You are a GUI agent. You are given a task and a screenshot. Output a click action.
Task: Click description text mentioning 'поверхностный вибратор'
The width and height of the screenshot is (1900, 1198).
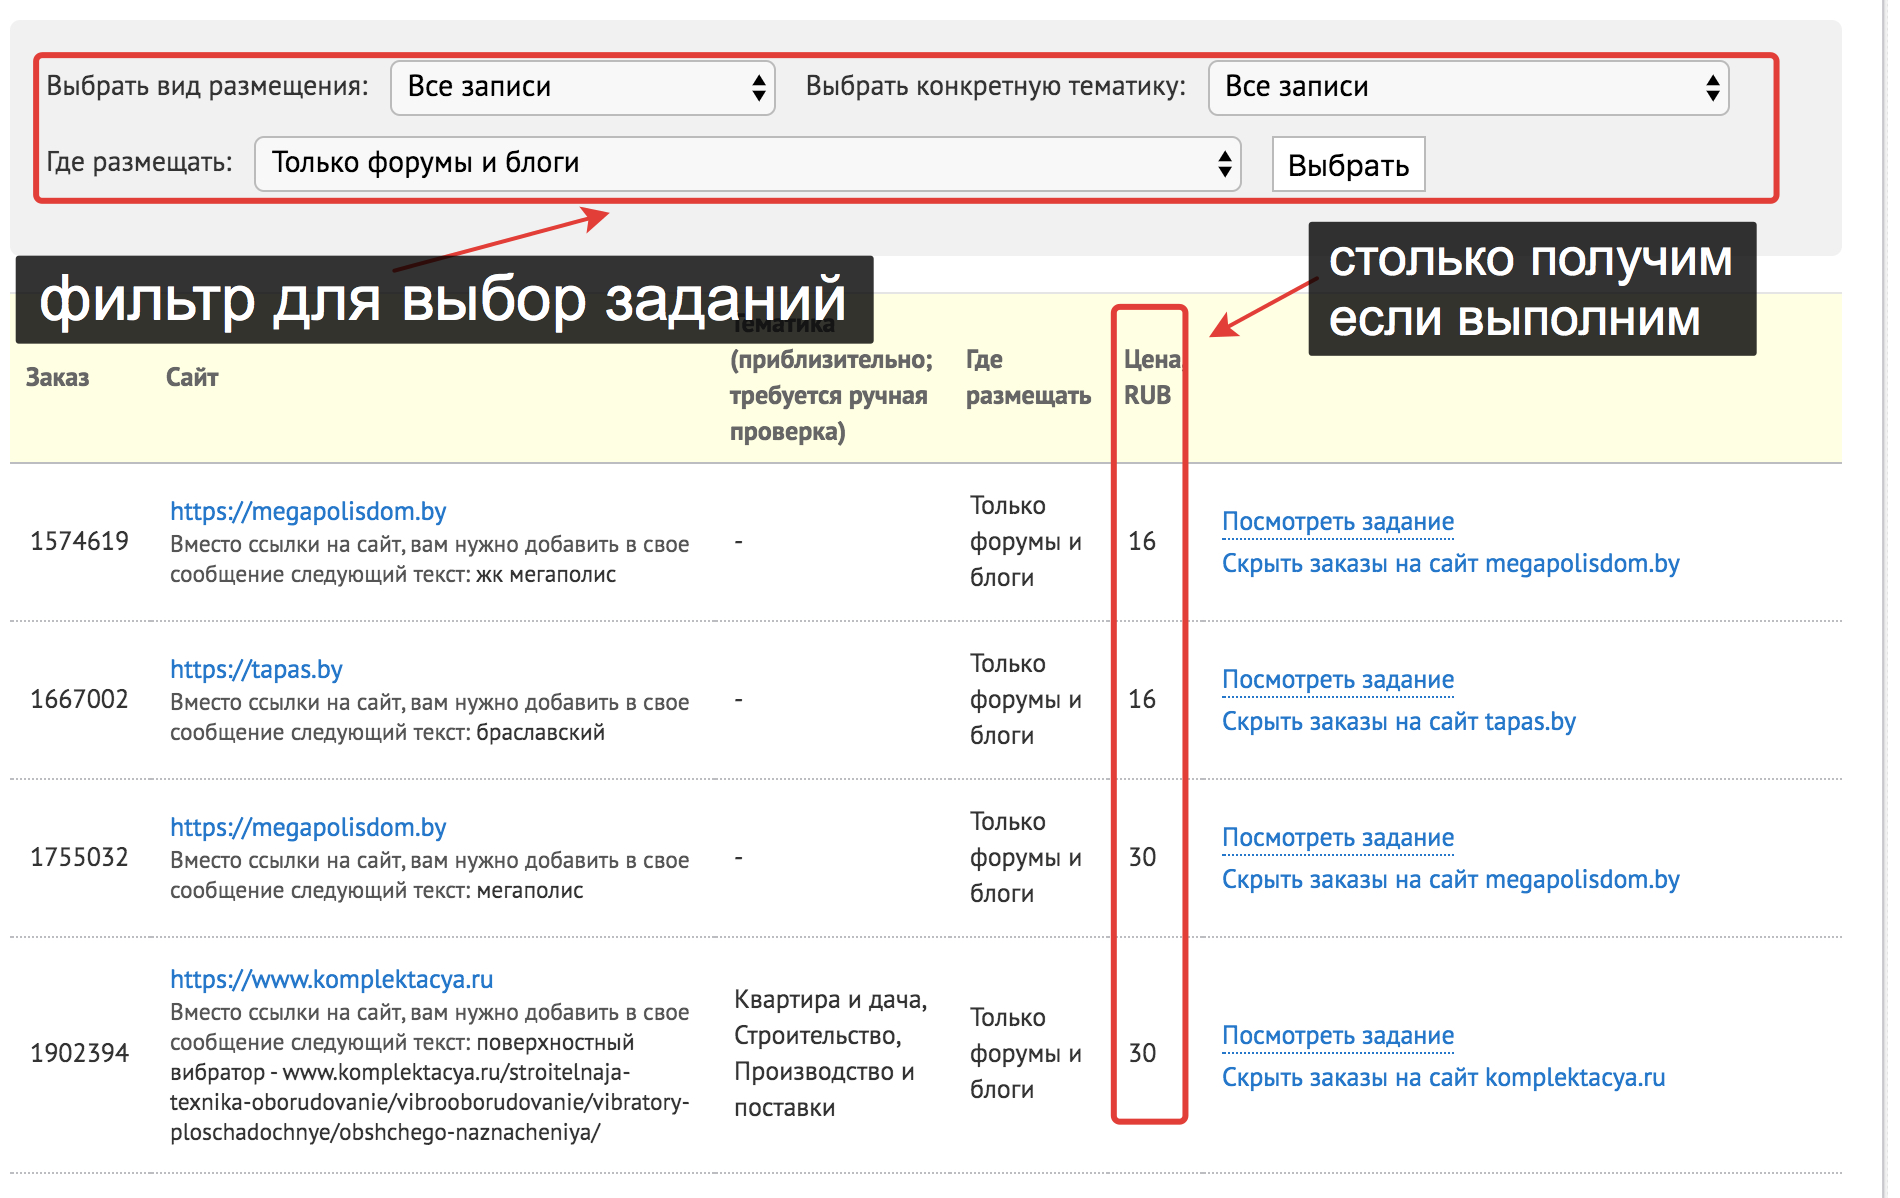pos(430,1072)
